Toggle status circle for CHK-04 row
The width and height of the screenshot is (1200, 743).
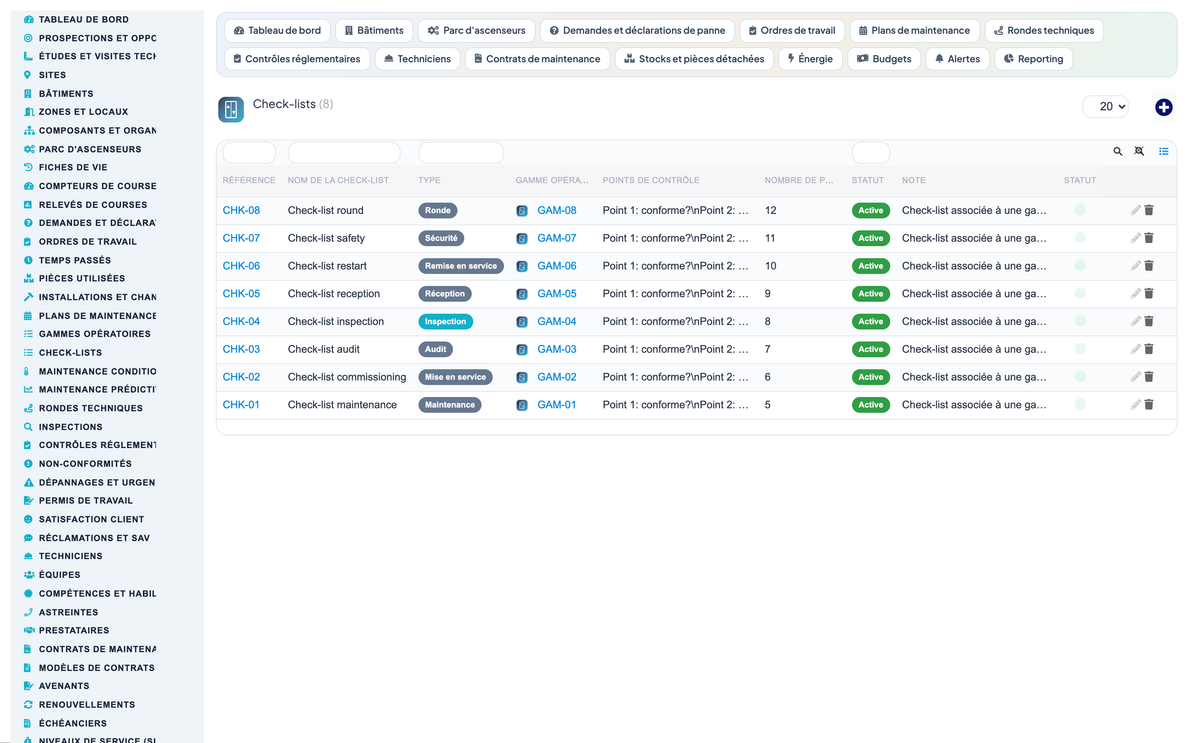click(x=1080, y=321)
